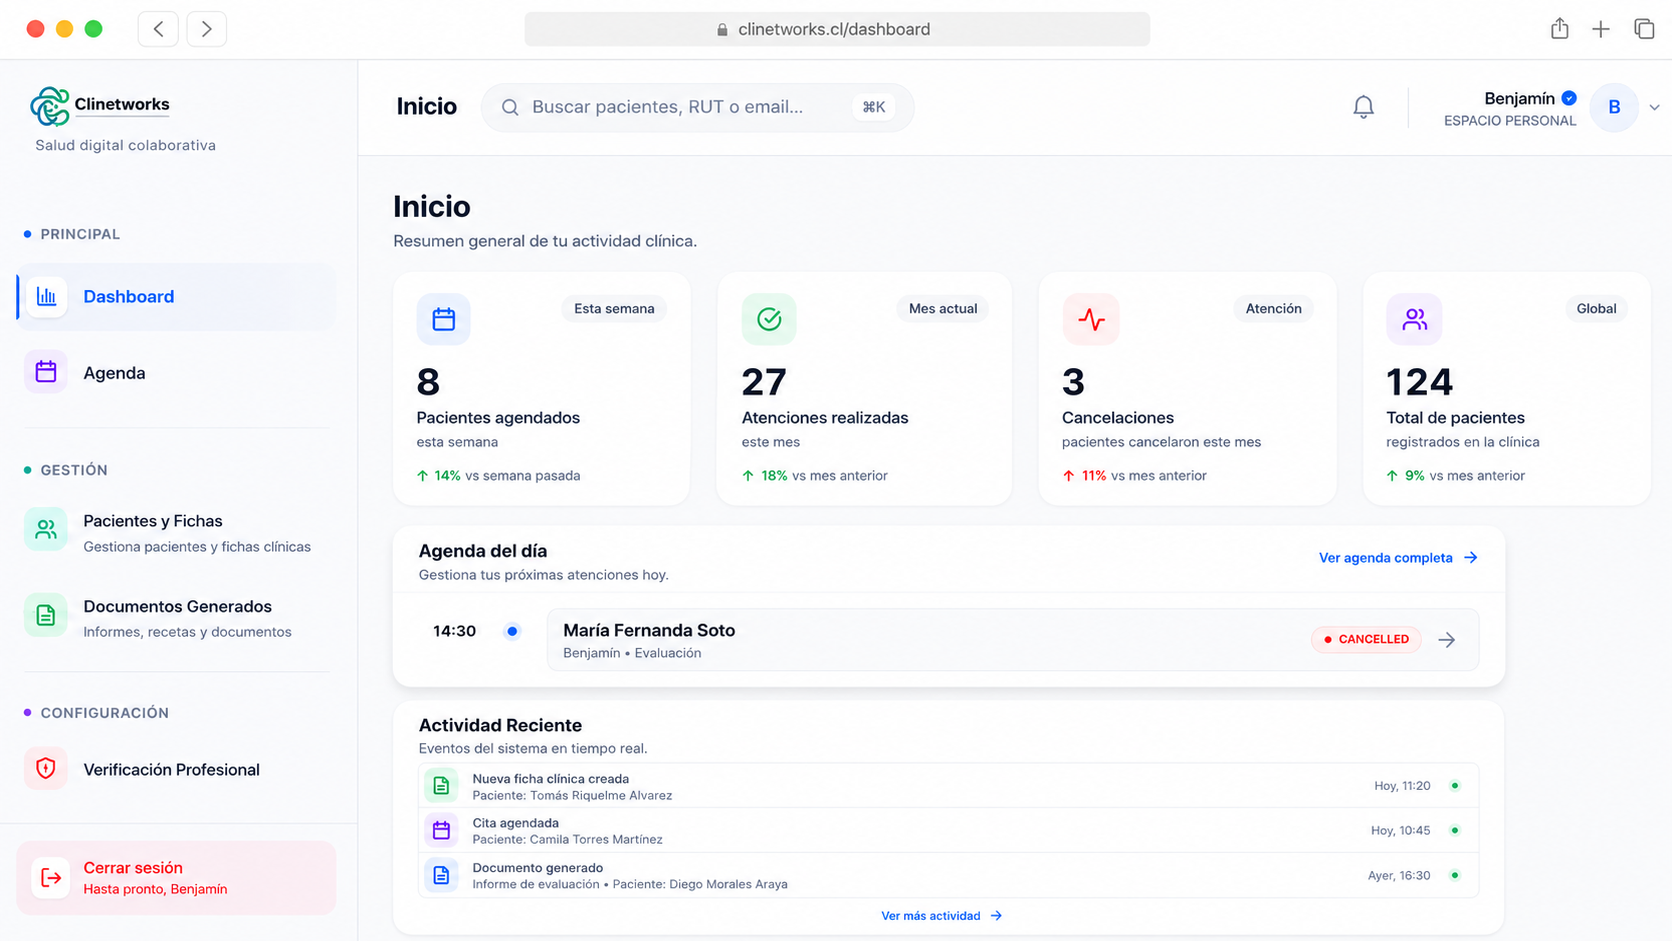1672x941 pixels.
Task: Click the Ayer, 16:30 timestamp
Action: pos(1399,876)
